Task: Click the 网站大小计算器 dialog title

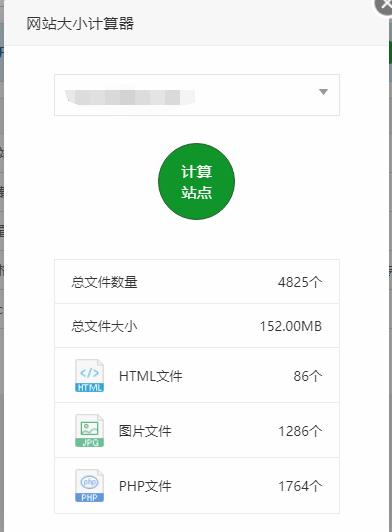Action: [x=80, y=24]
